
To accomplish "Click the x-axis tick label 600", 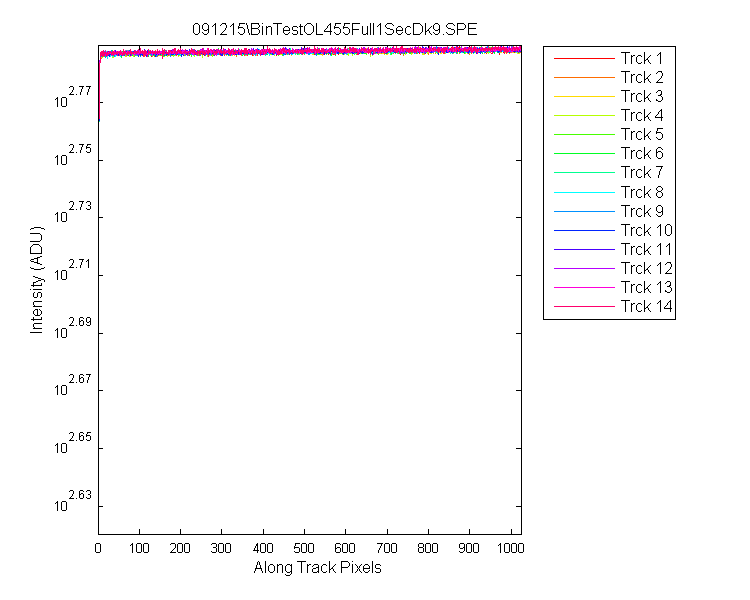I will coord(345,548).
